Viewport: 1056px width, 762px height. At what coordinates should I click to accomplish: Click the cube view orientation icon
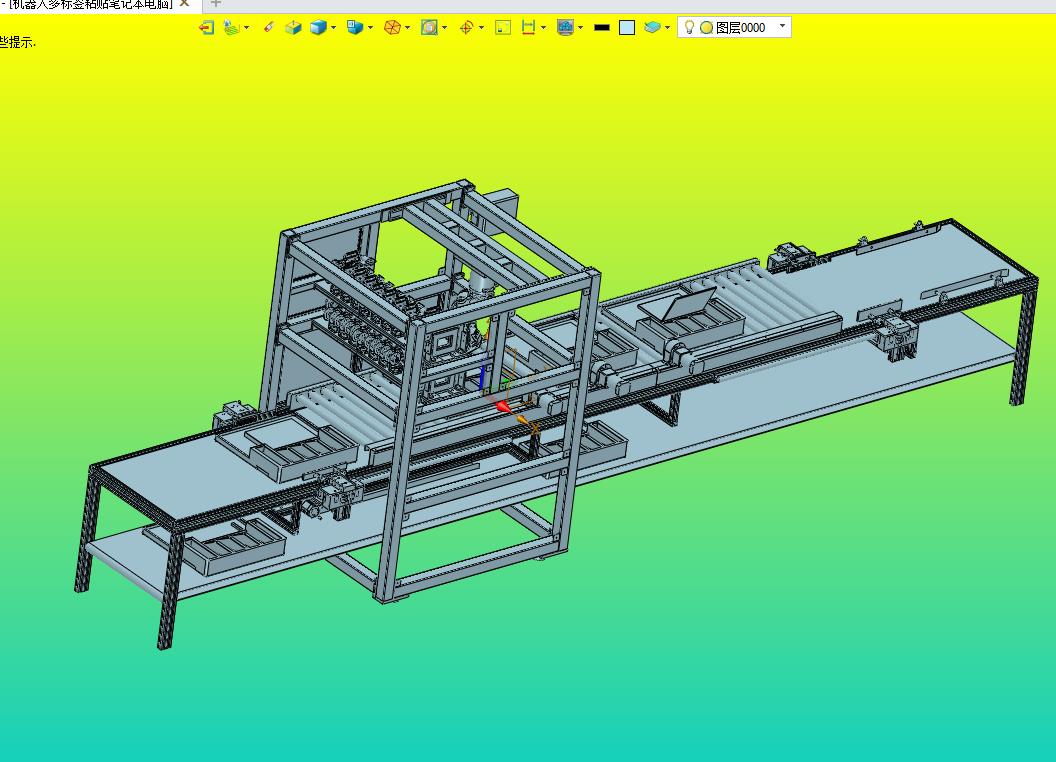click(355, 28)
